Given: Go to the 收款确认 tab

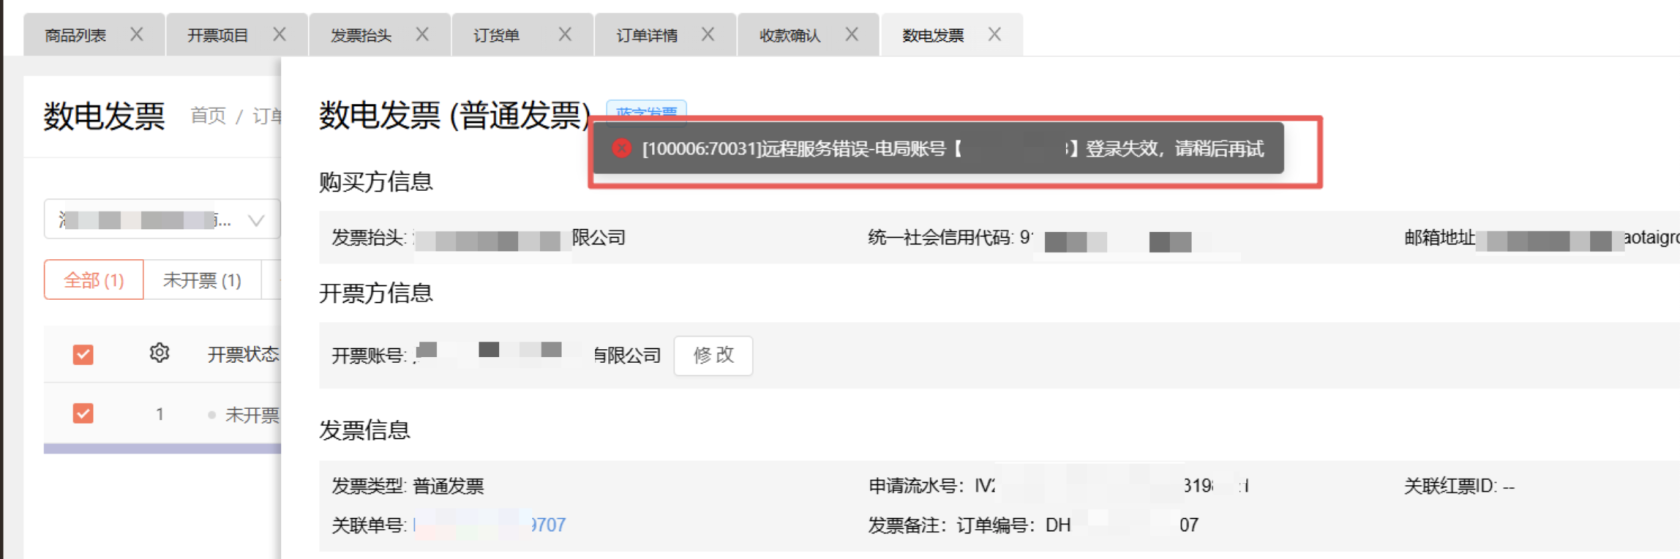Looking at the screenshot, I should click(x=790, y=36).
